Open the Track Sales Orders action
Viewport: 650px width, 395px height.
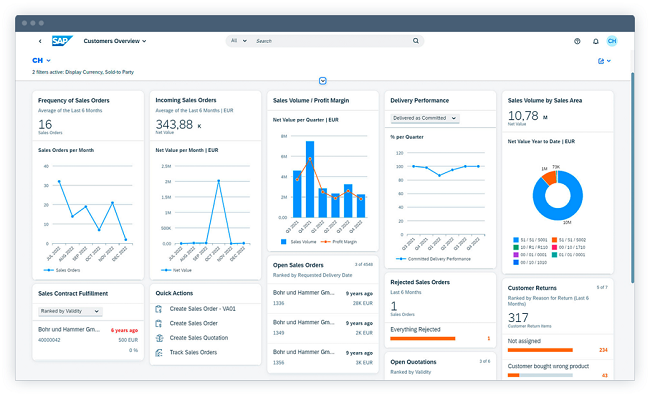click(193, 352)
